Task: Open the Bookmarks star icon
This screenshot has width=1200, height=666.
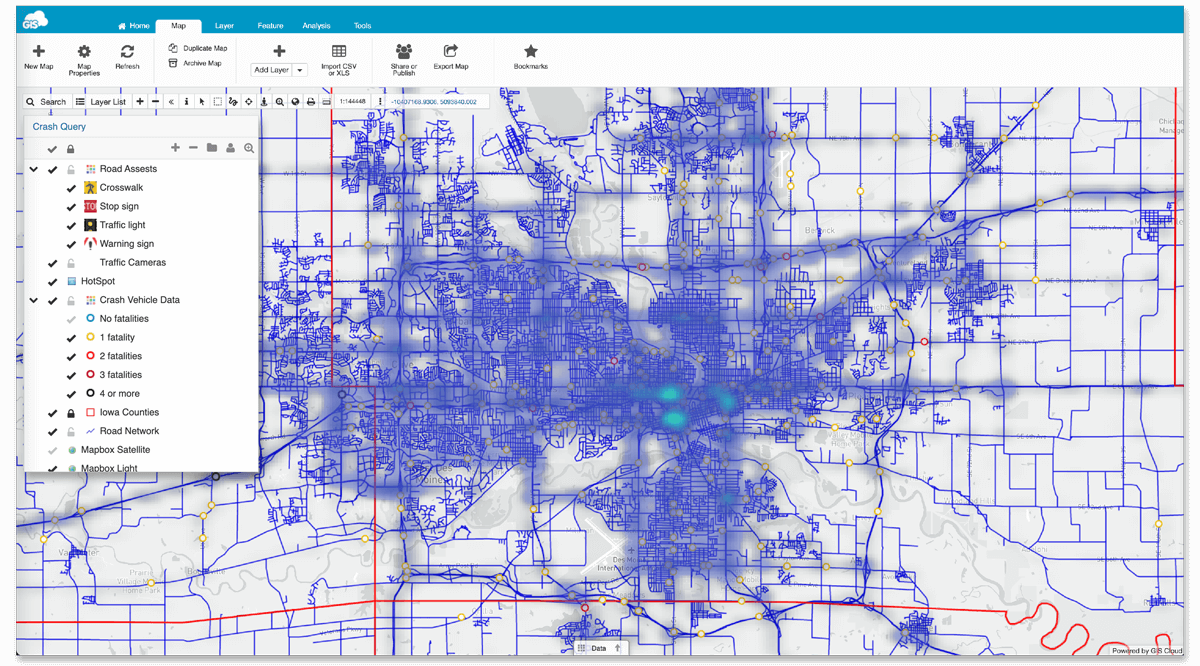Action: pos(530,52)
